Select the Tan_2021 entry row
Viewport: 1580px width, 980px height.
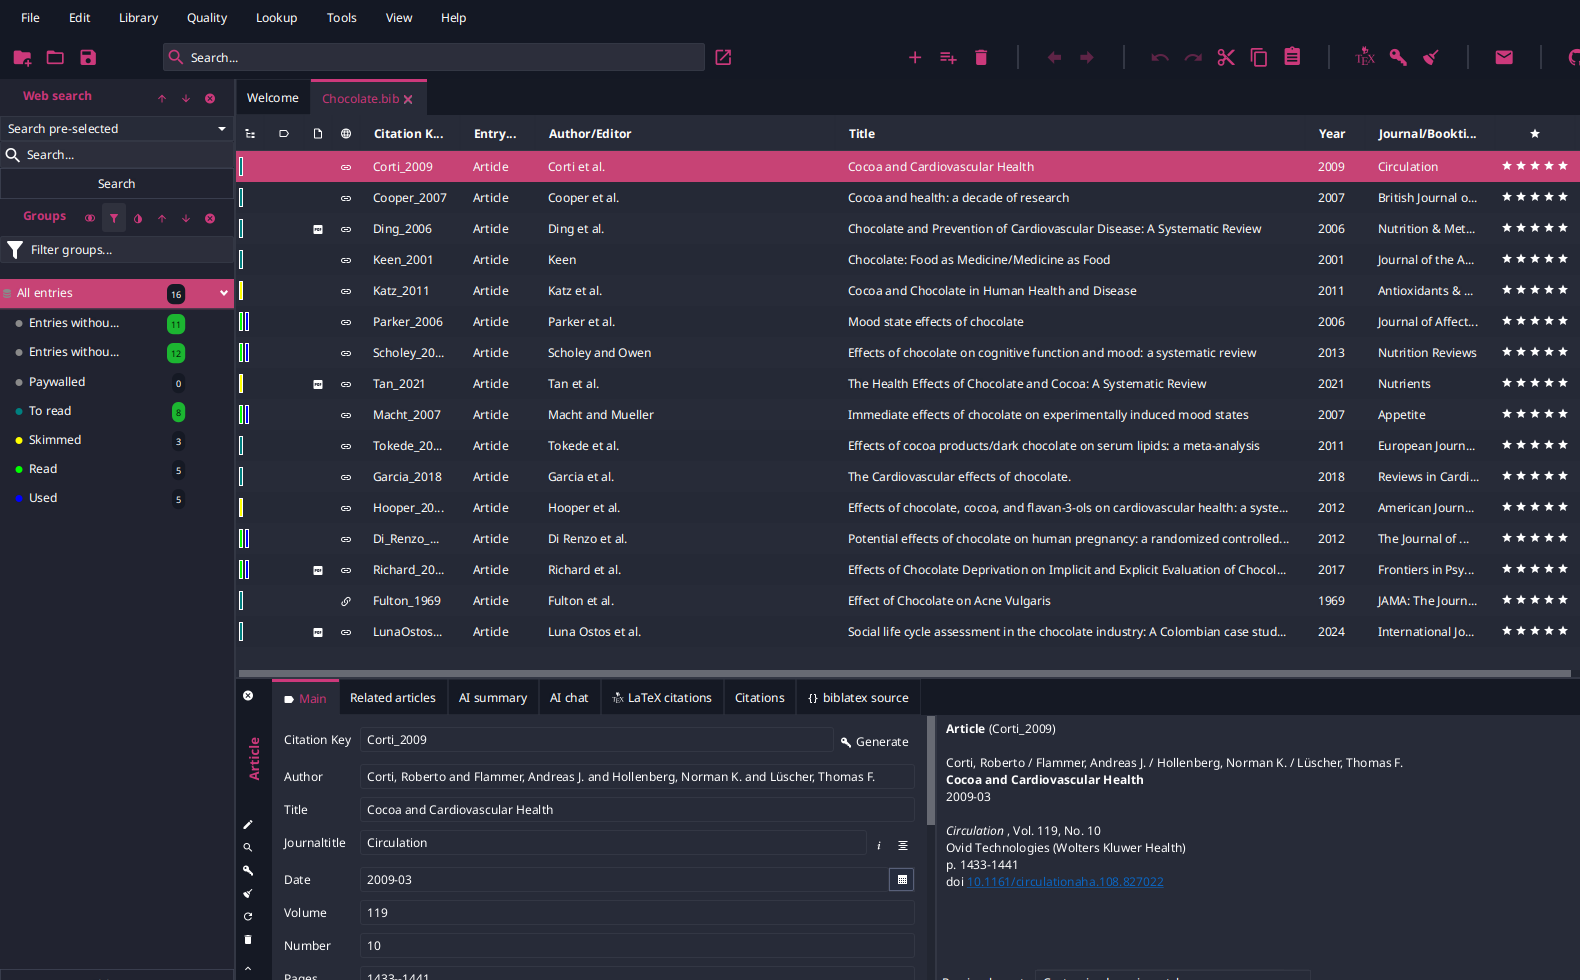(x=907, y=384)
